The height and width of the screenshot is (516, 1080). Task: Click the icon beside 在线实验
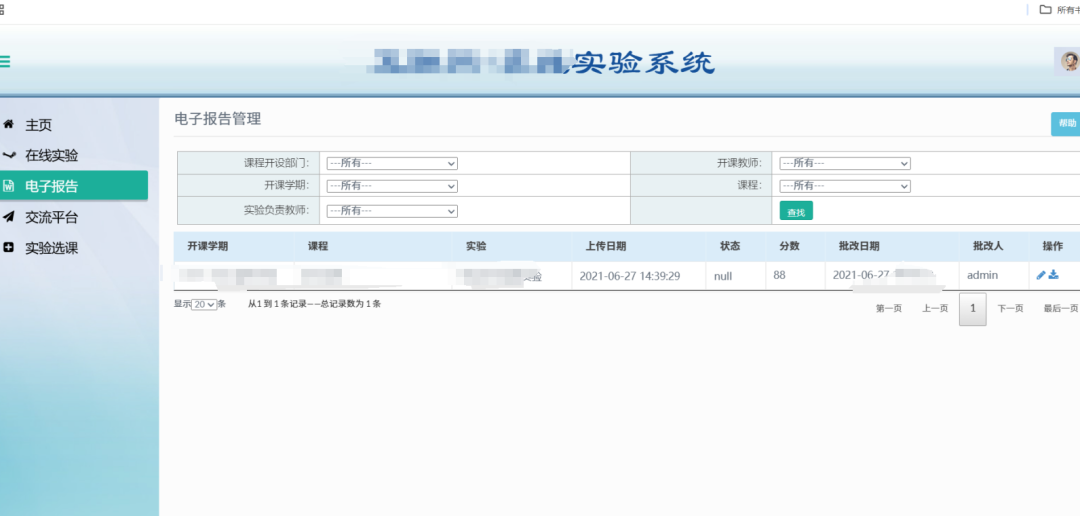[x=8, y=155]
